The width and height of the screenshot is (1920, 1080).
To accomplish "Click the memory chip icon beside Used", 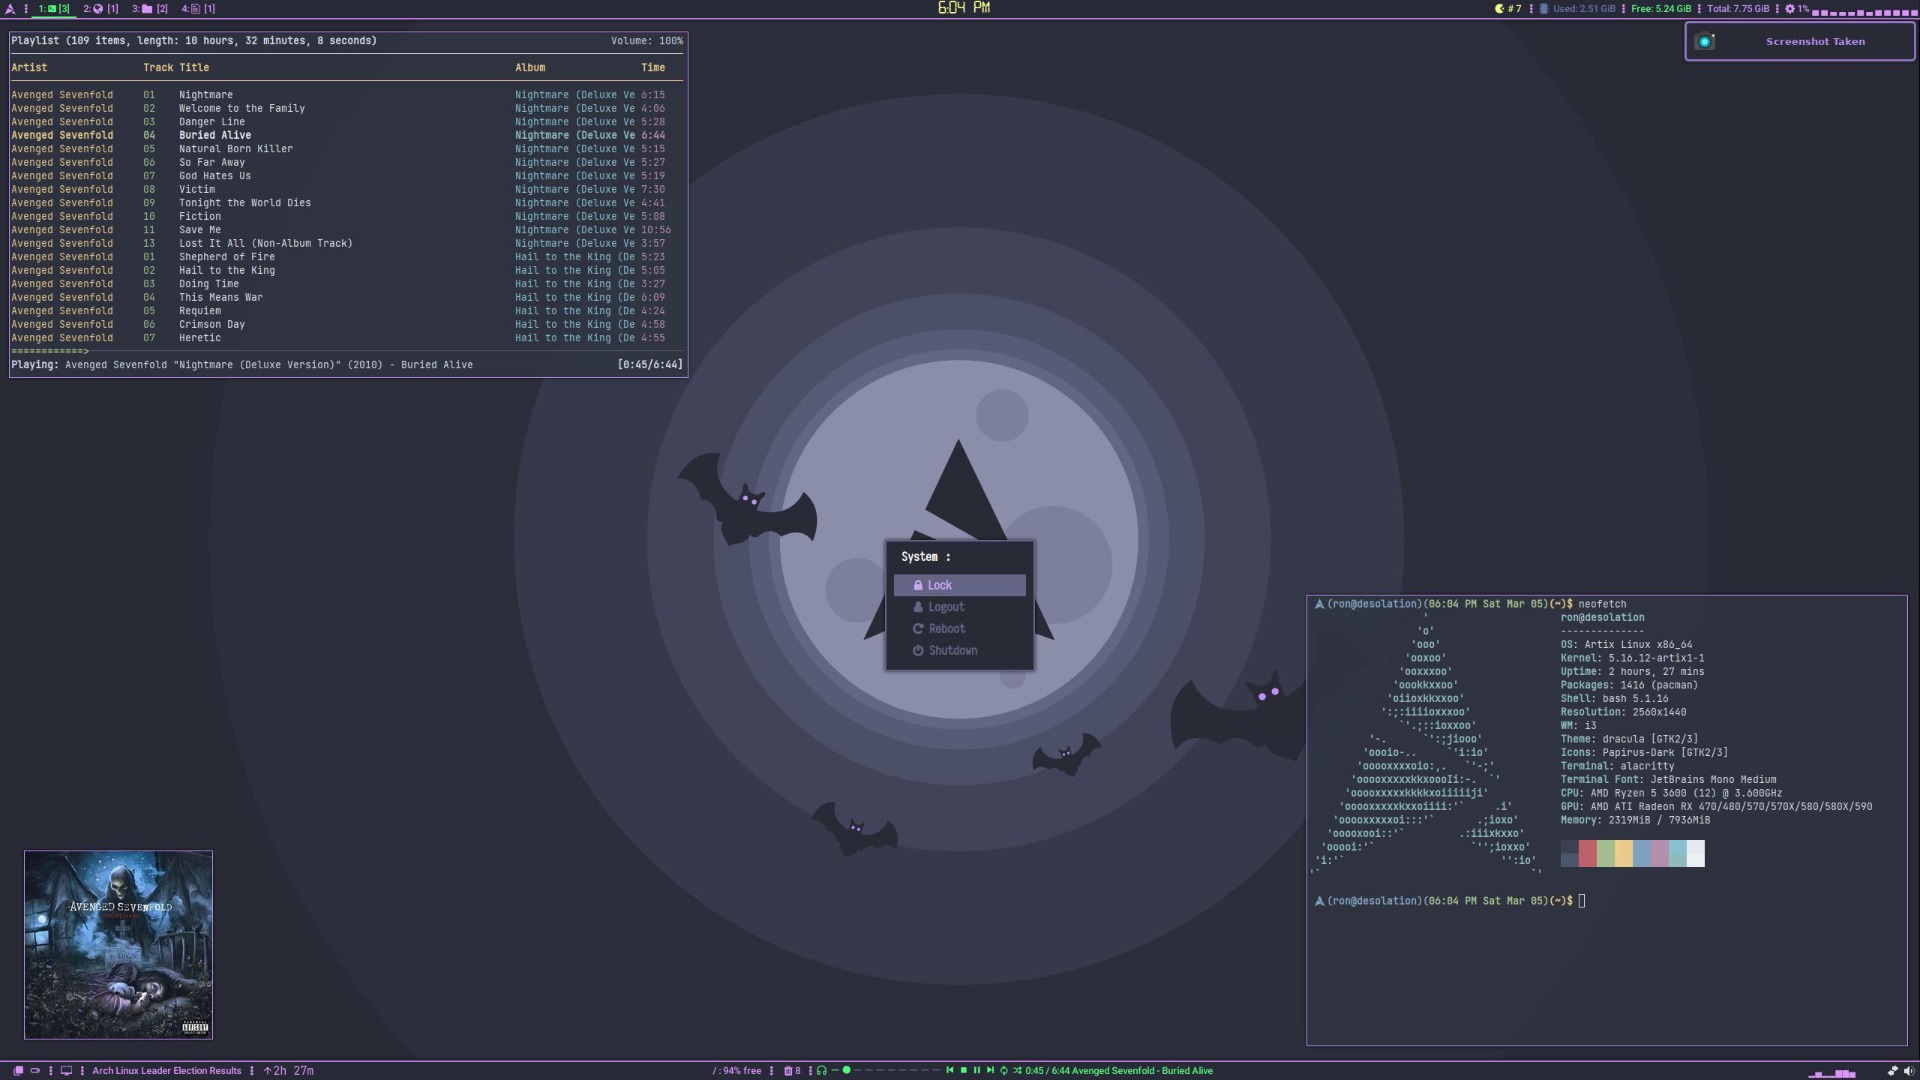I will (x=1544, y=8).
